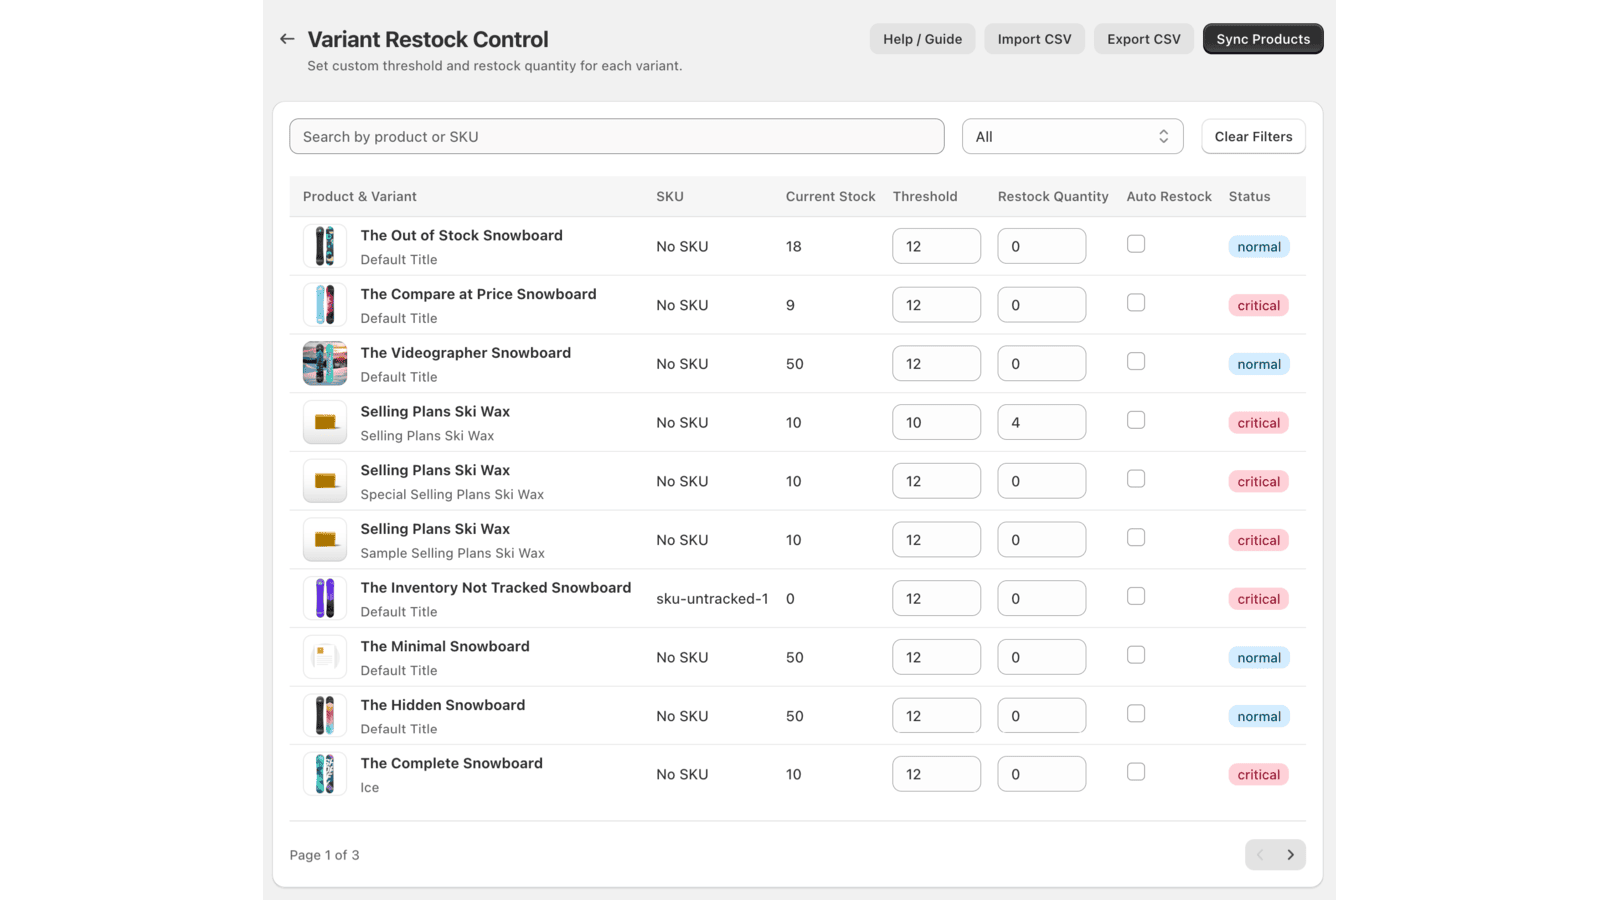Select The Complete Snowboard Ice thumbnail
Screen dimensions: 1600x900
point(325,774)
